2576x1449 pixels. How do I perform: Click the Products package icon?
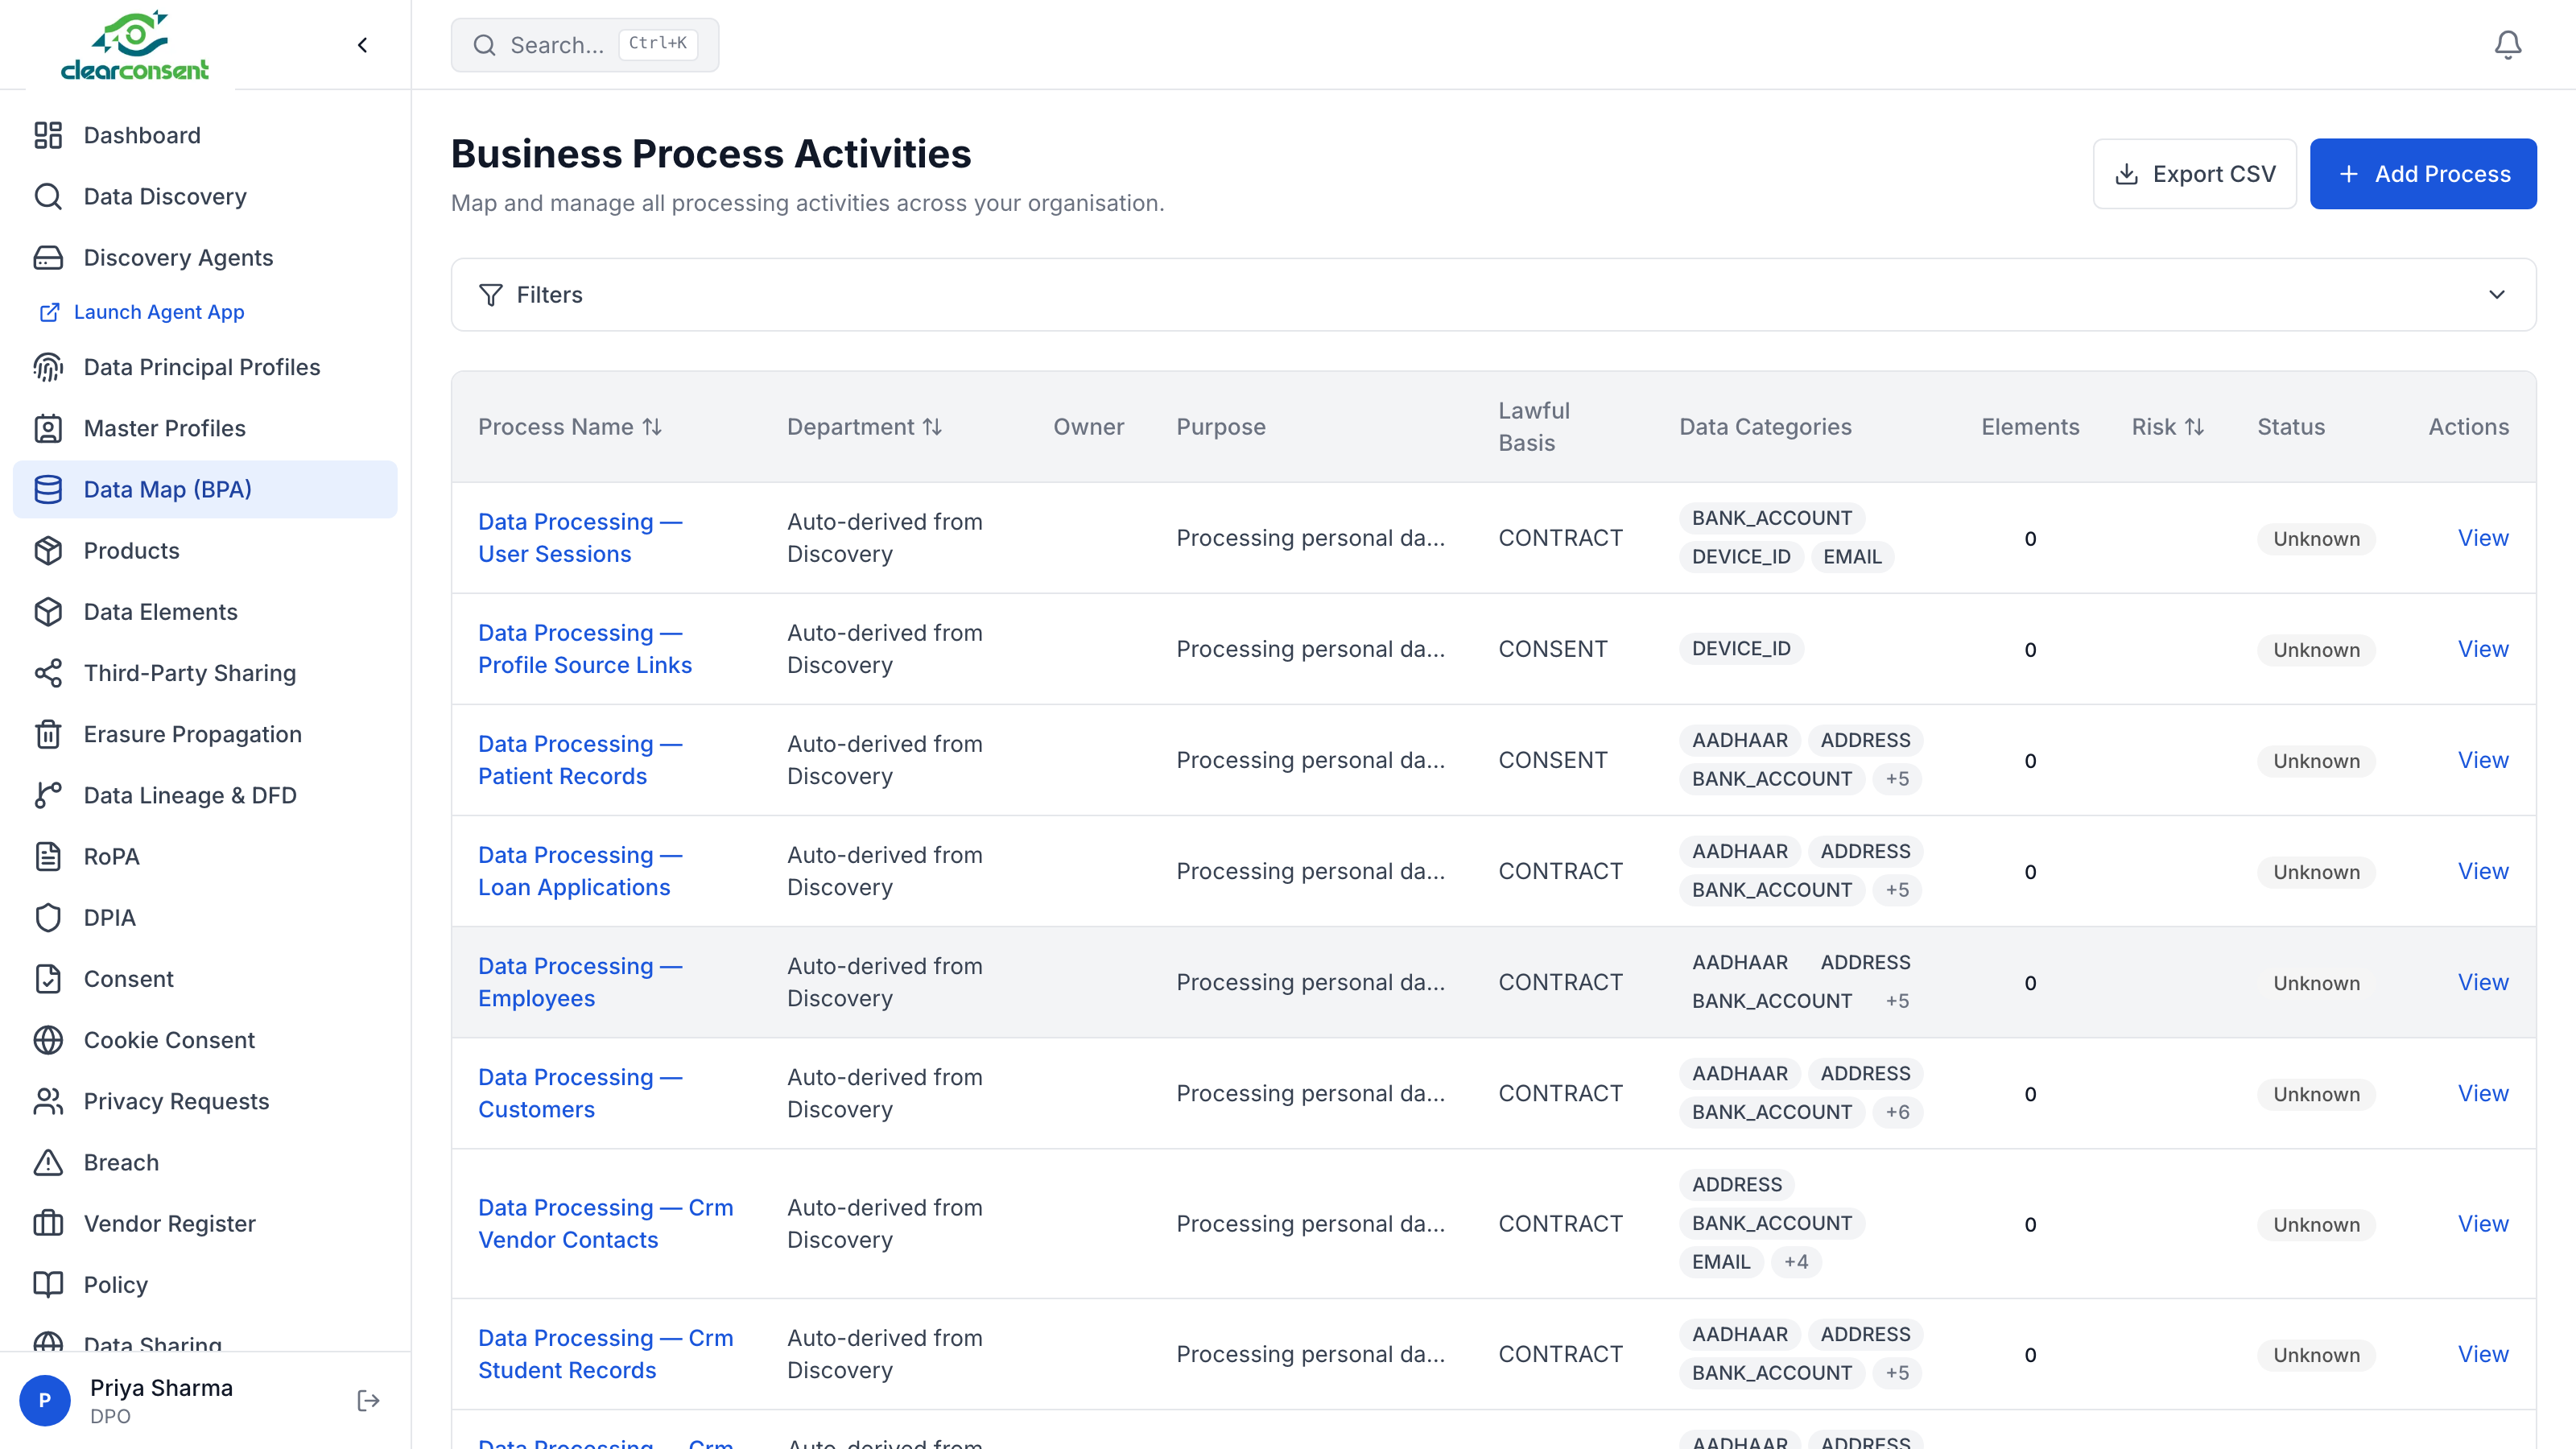[x=48, y=550]
